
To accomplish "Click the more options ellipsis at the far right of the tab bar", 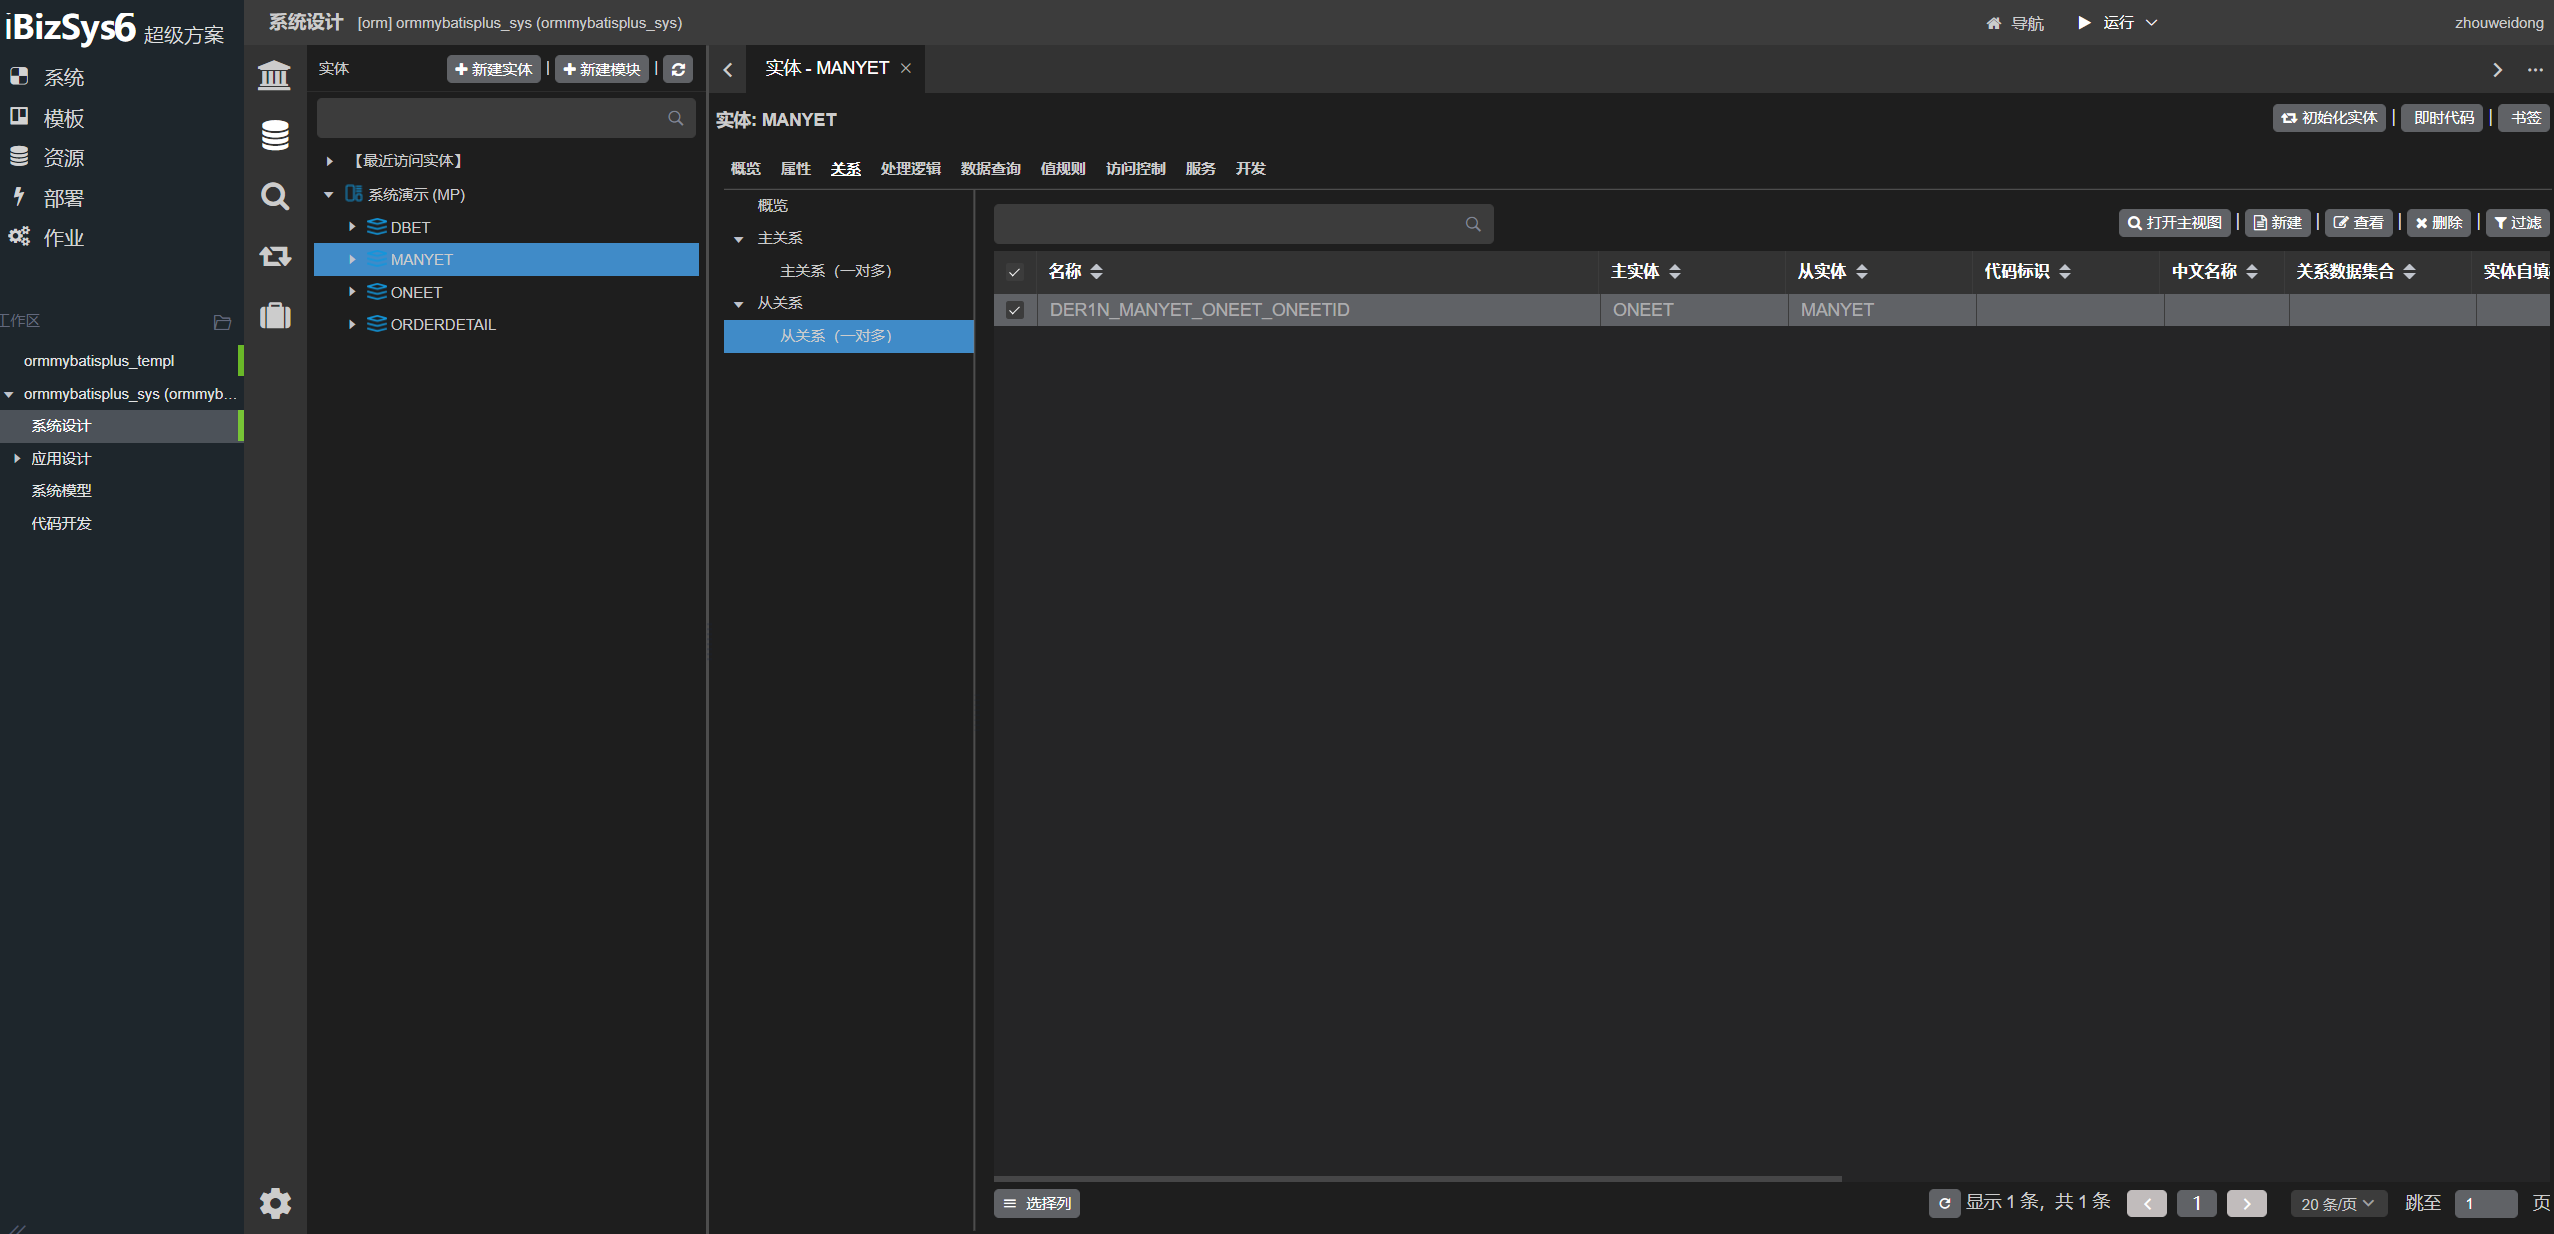I will coord(2535,70).
